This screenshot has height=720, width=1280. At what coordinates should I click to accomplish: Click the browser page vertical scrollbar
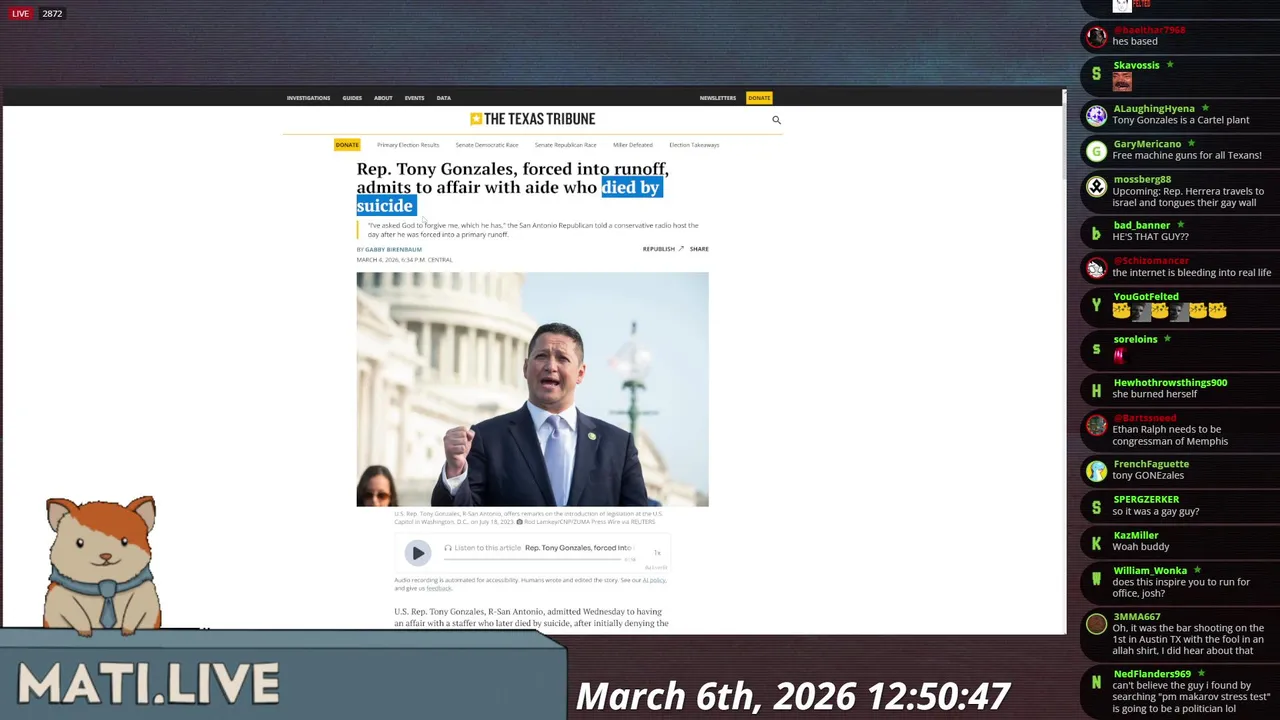pos(1063,360)
